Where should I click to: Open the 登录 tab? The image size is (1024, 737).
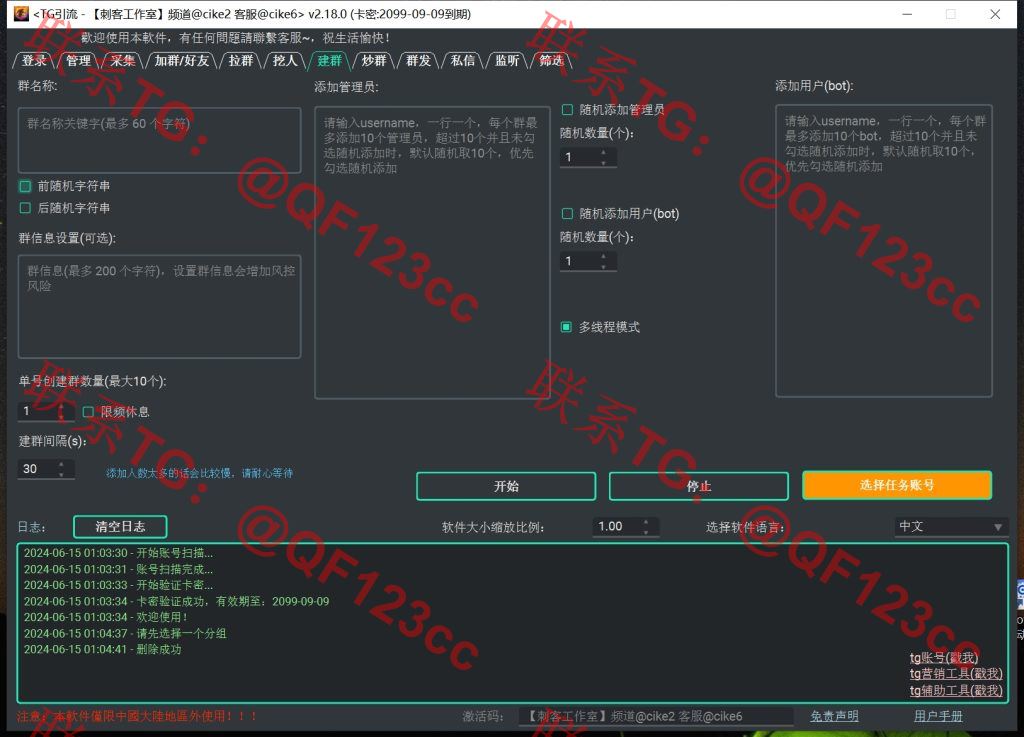point(34,61)
